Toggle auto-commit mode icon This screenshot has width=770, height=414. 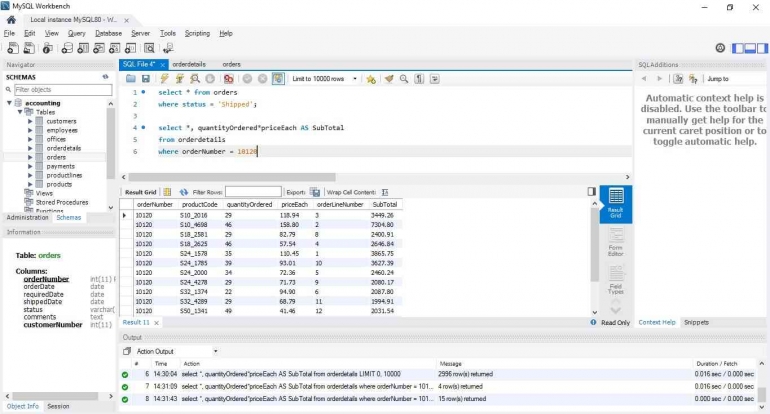[x=278, y=79]
